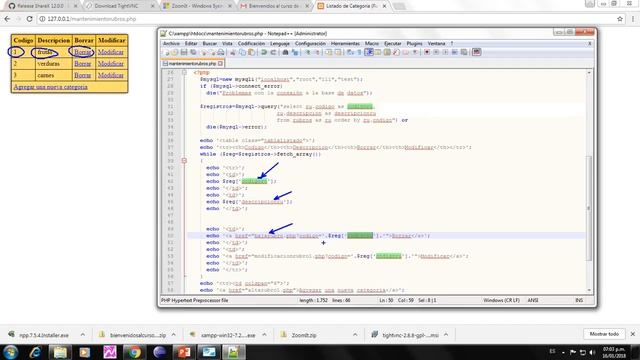Click the Zoom Out toolbar icon

[318, 52]
